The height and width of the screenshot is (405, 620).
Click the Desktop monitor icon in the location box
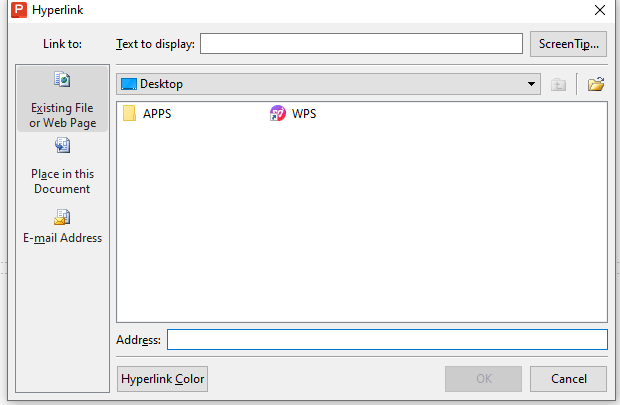pos(129,84)
